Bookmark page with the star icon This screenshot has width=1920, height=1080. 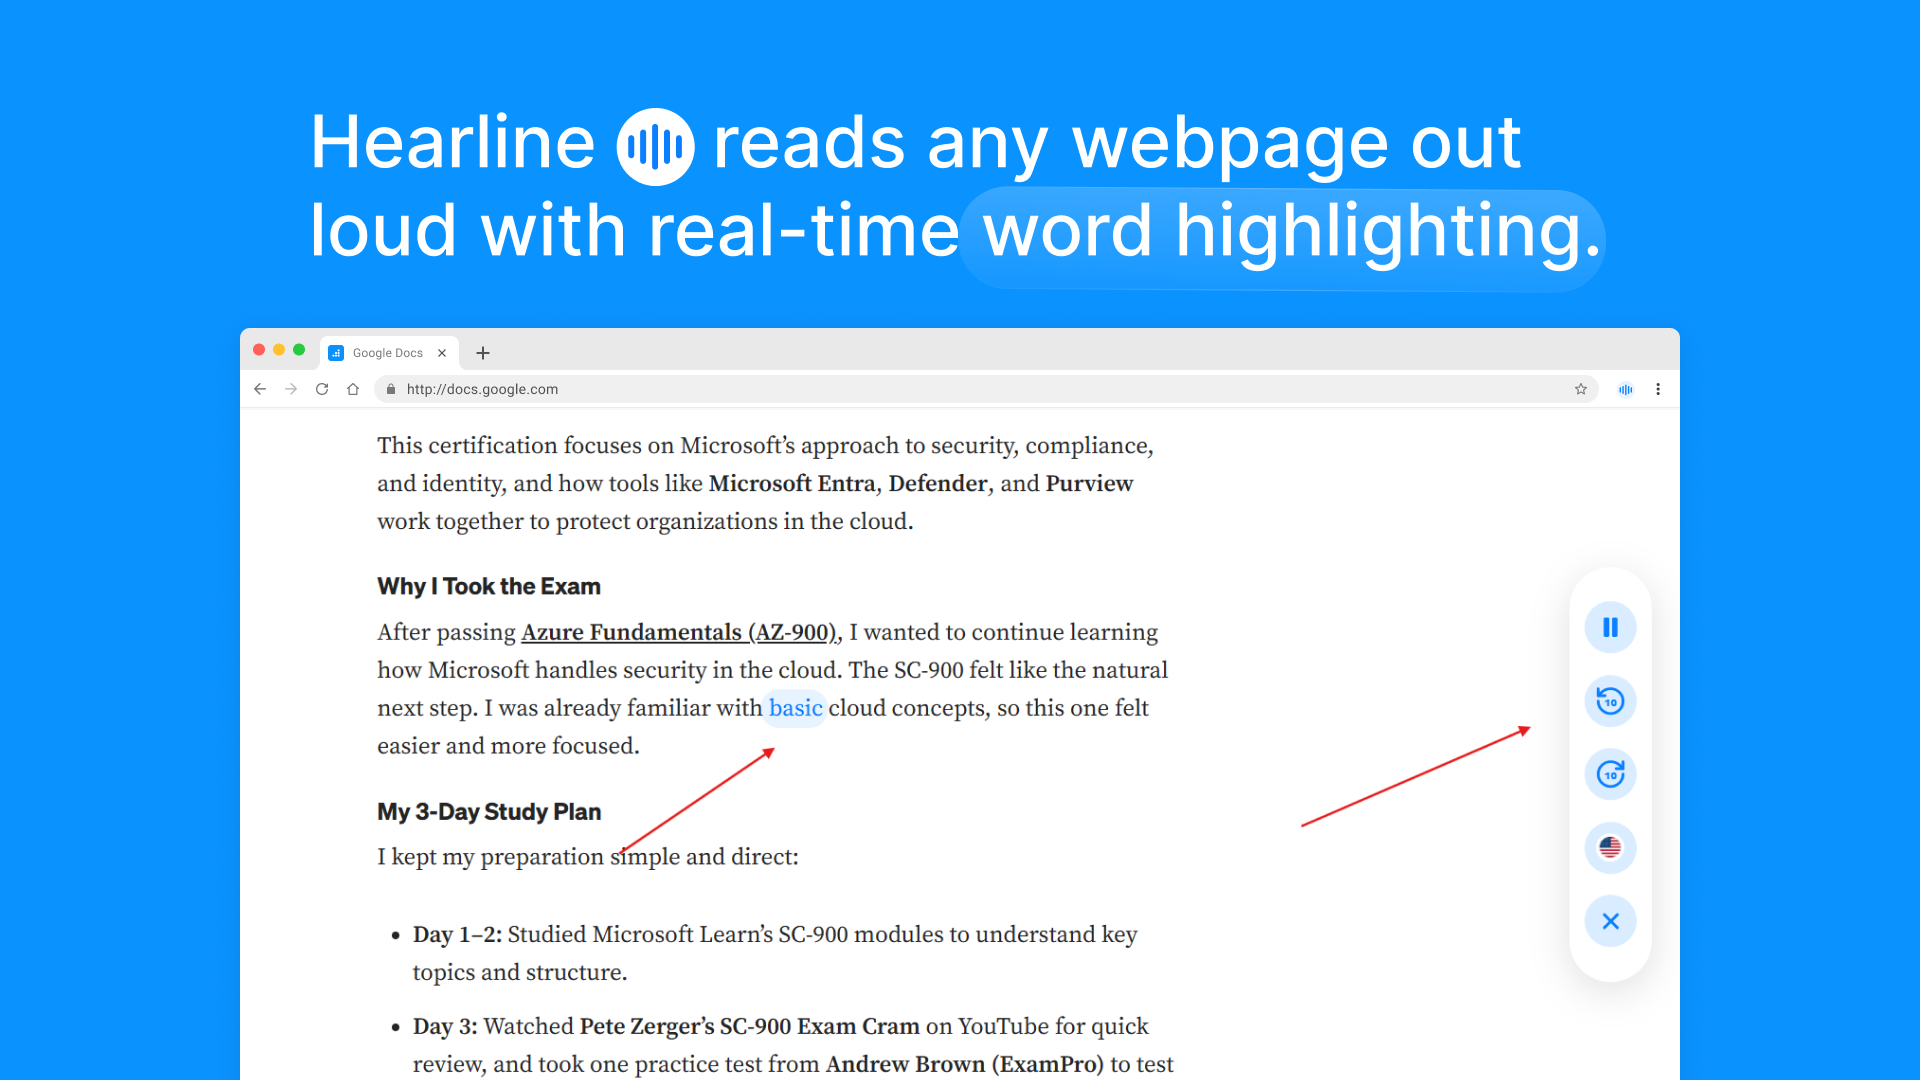coord(1581,389)
